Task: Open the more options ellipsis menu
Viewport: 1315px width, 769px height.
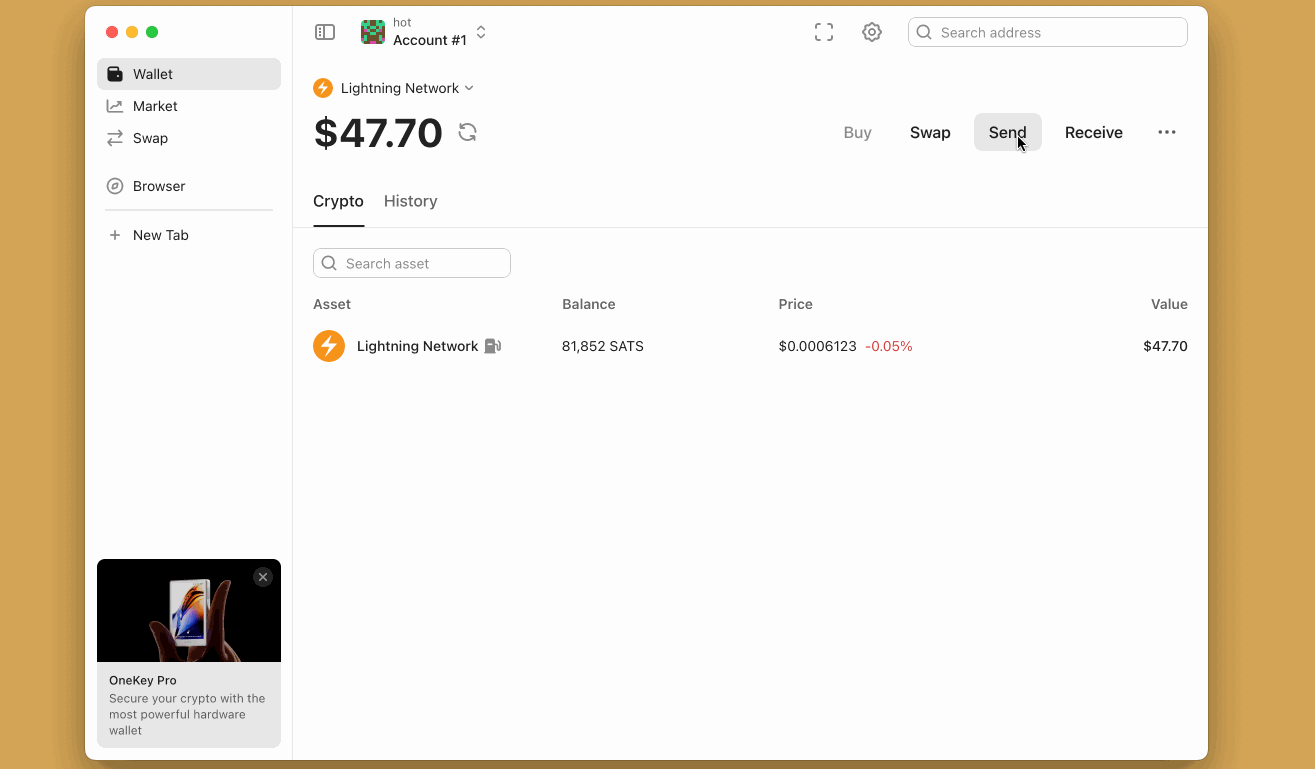Action: (x=1167, y=132)
